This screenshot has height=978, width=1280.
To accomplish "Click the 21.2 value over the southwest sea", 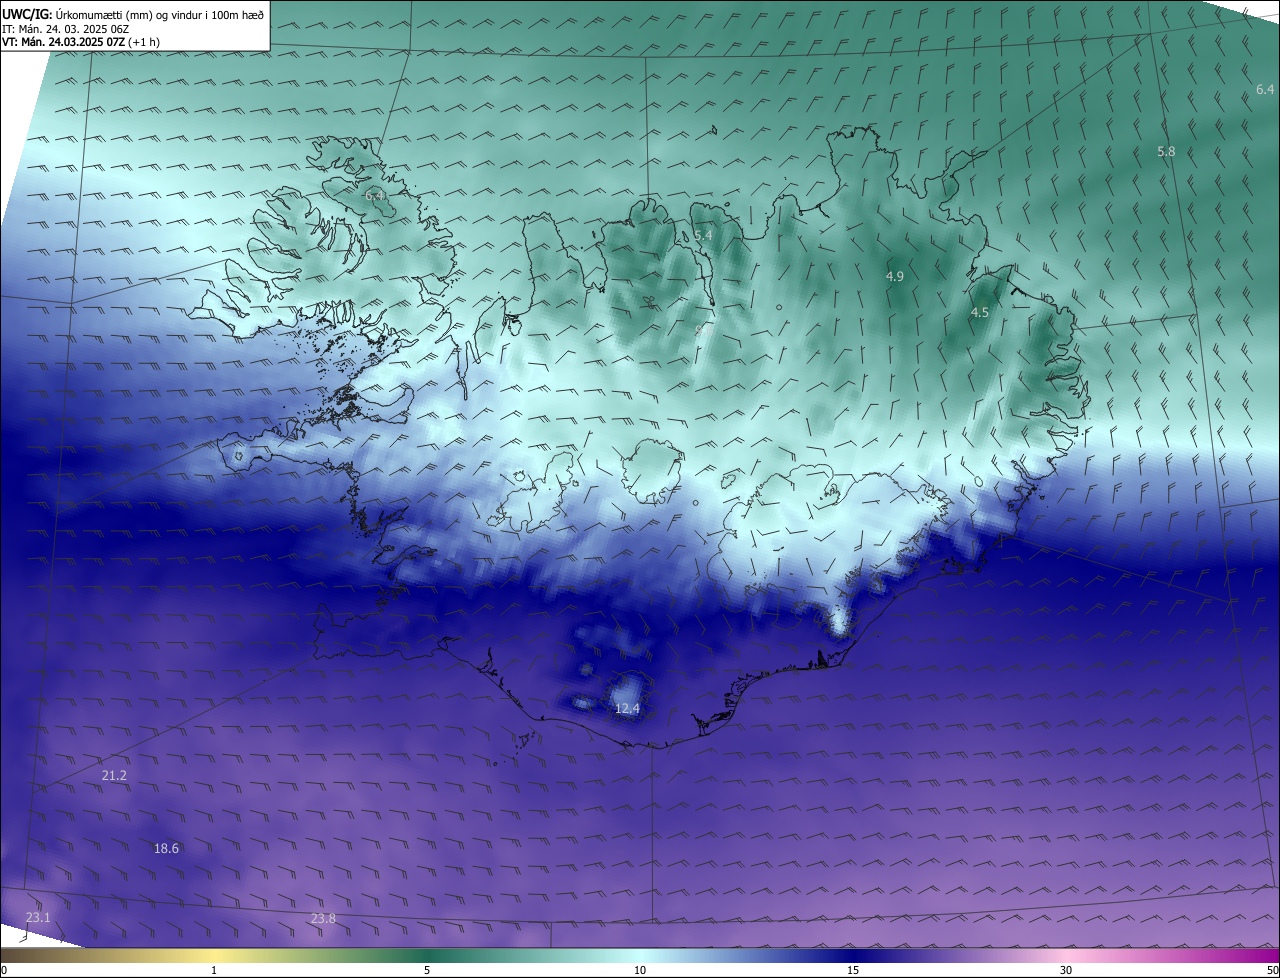I will (x=114, y=775).
